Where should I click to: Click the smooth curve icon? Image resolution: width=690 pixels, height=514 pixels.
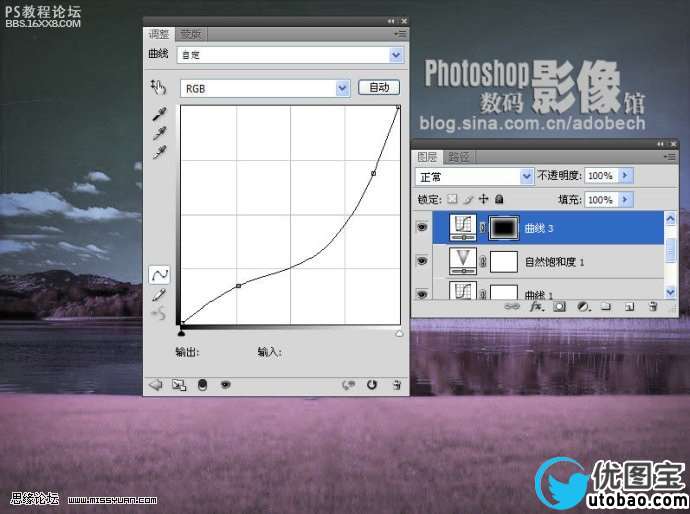(x=159, y=313)
